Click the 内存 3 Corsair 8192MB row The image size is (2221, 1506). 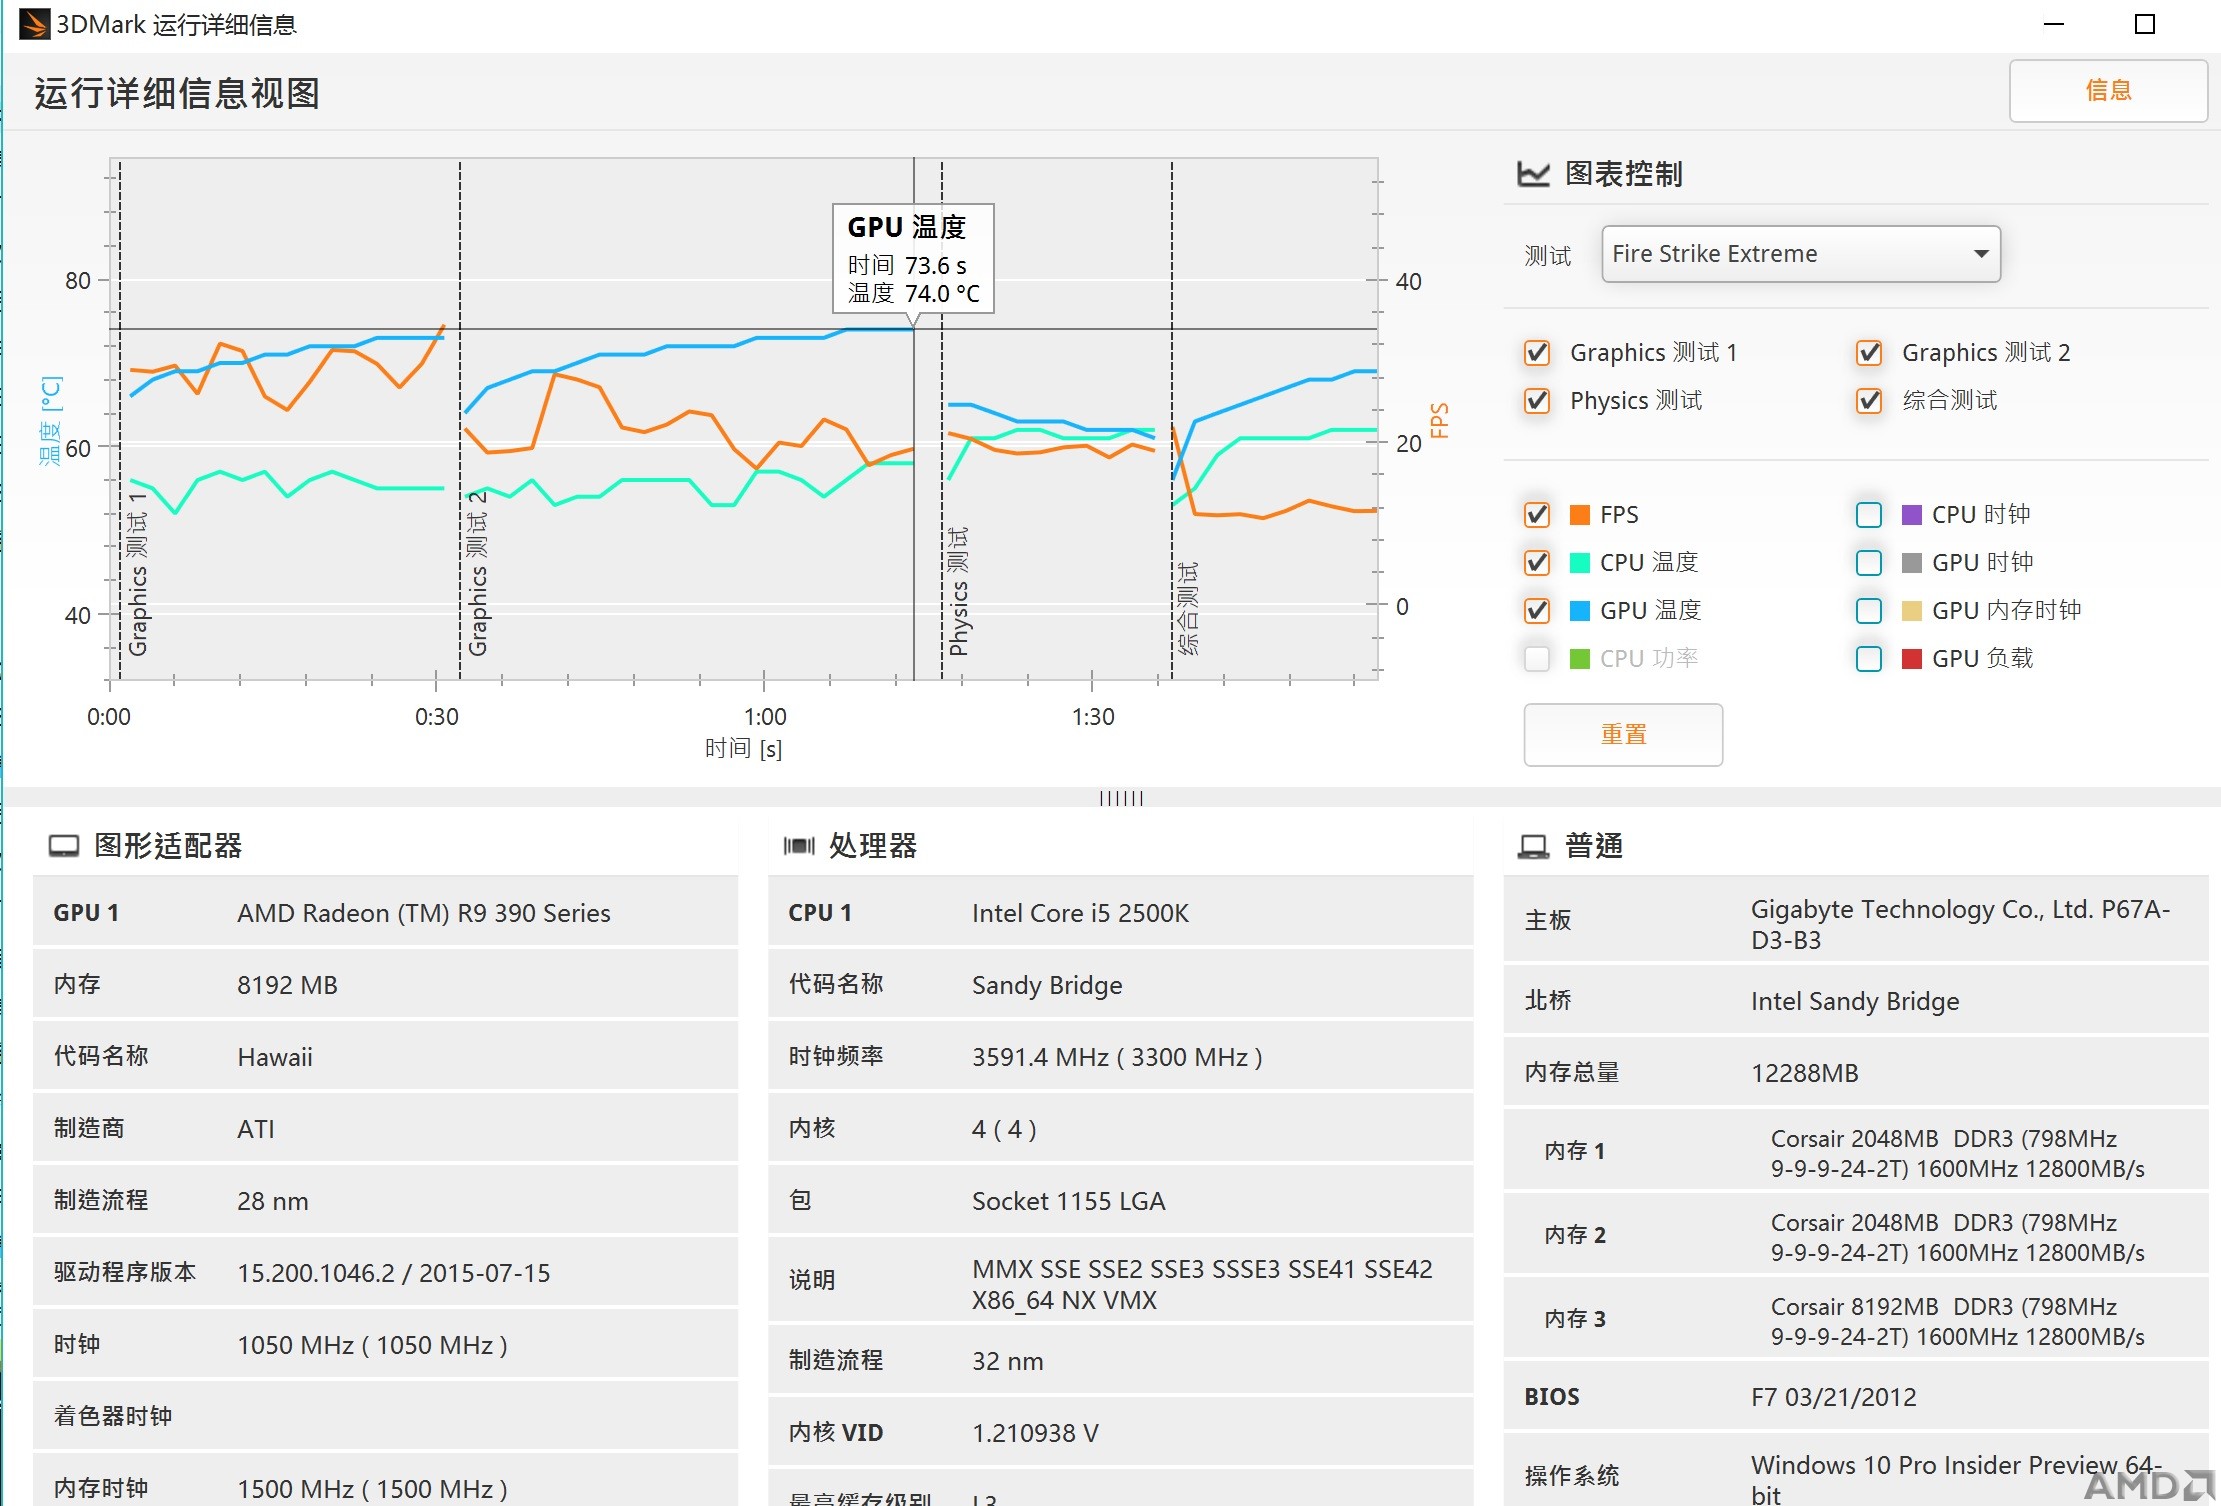point(1856,1320)
